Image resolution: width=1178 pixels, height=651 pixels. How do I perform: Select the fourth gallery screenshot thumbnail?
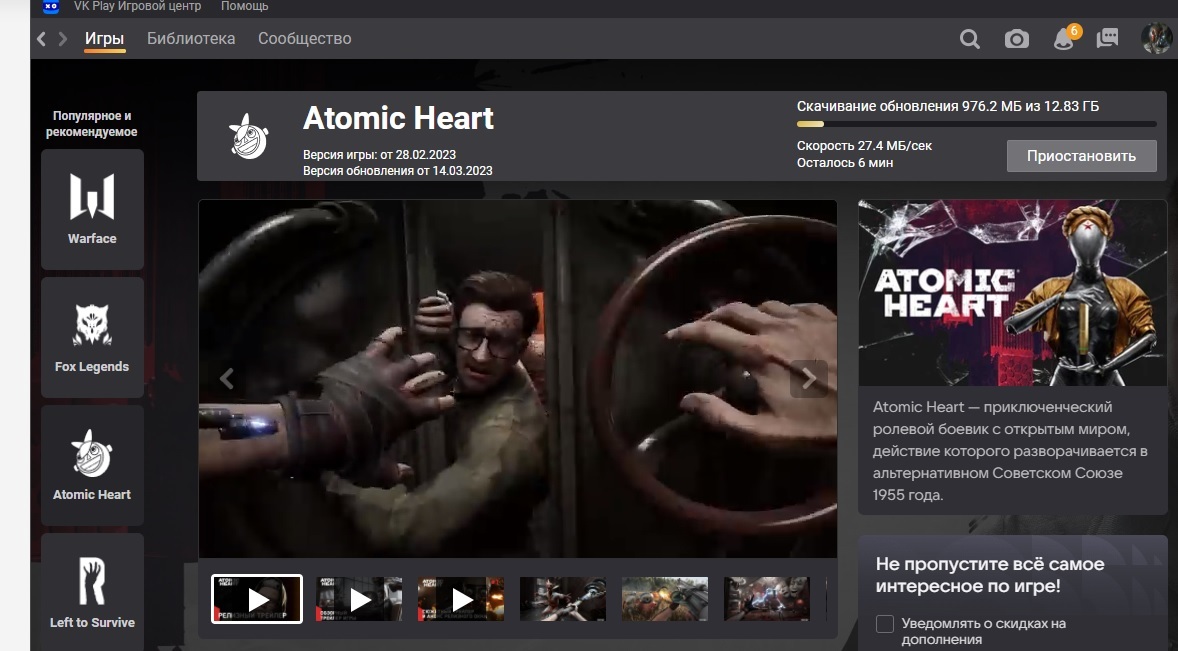click(563, 599)
